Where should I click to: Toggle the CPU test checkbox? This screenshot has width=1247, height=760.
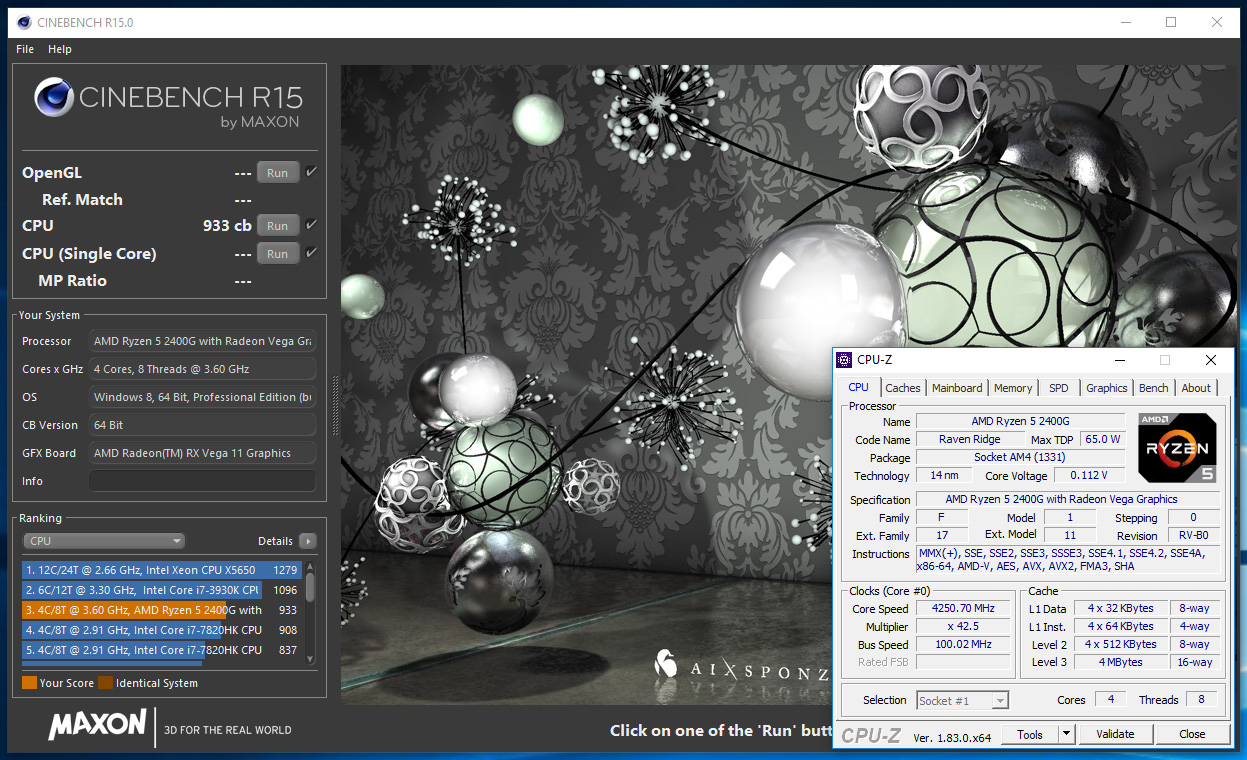click(x=311, y=225)
